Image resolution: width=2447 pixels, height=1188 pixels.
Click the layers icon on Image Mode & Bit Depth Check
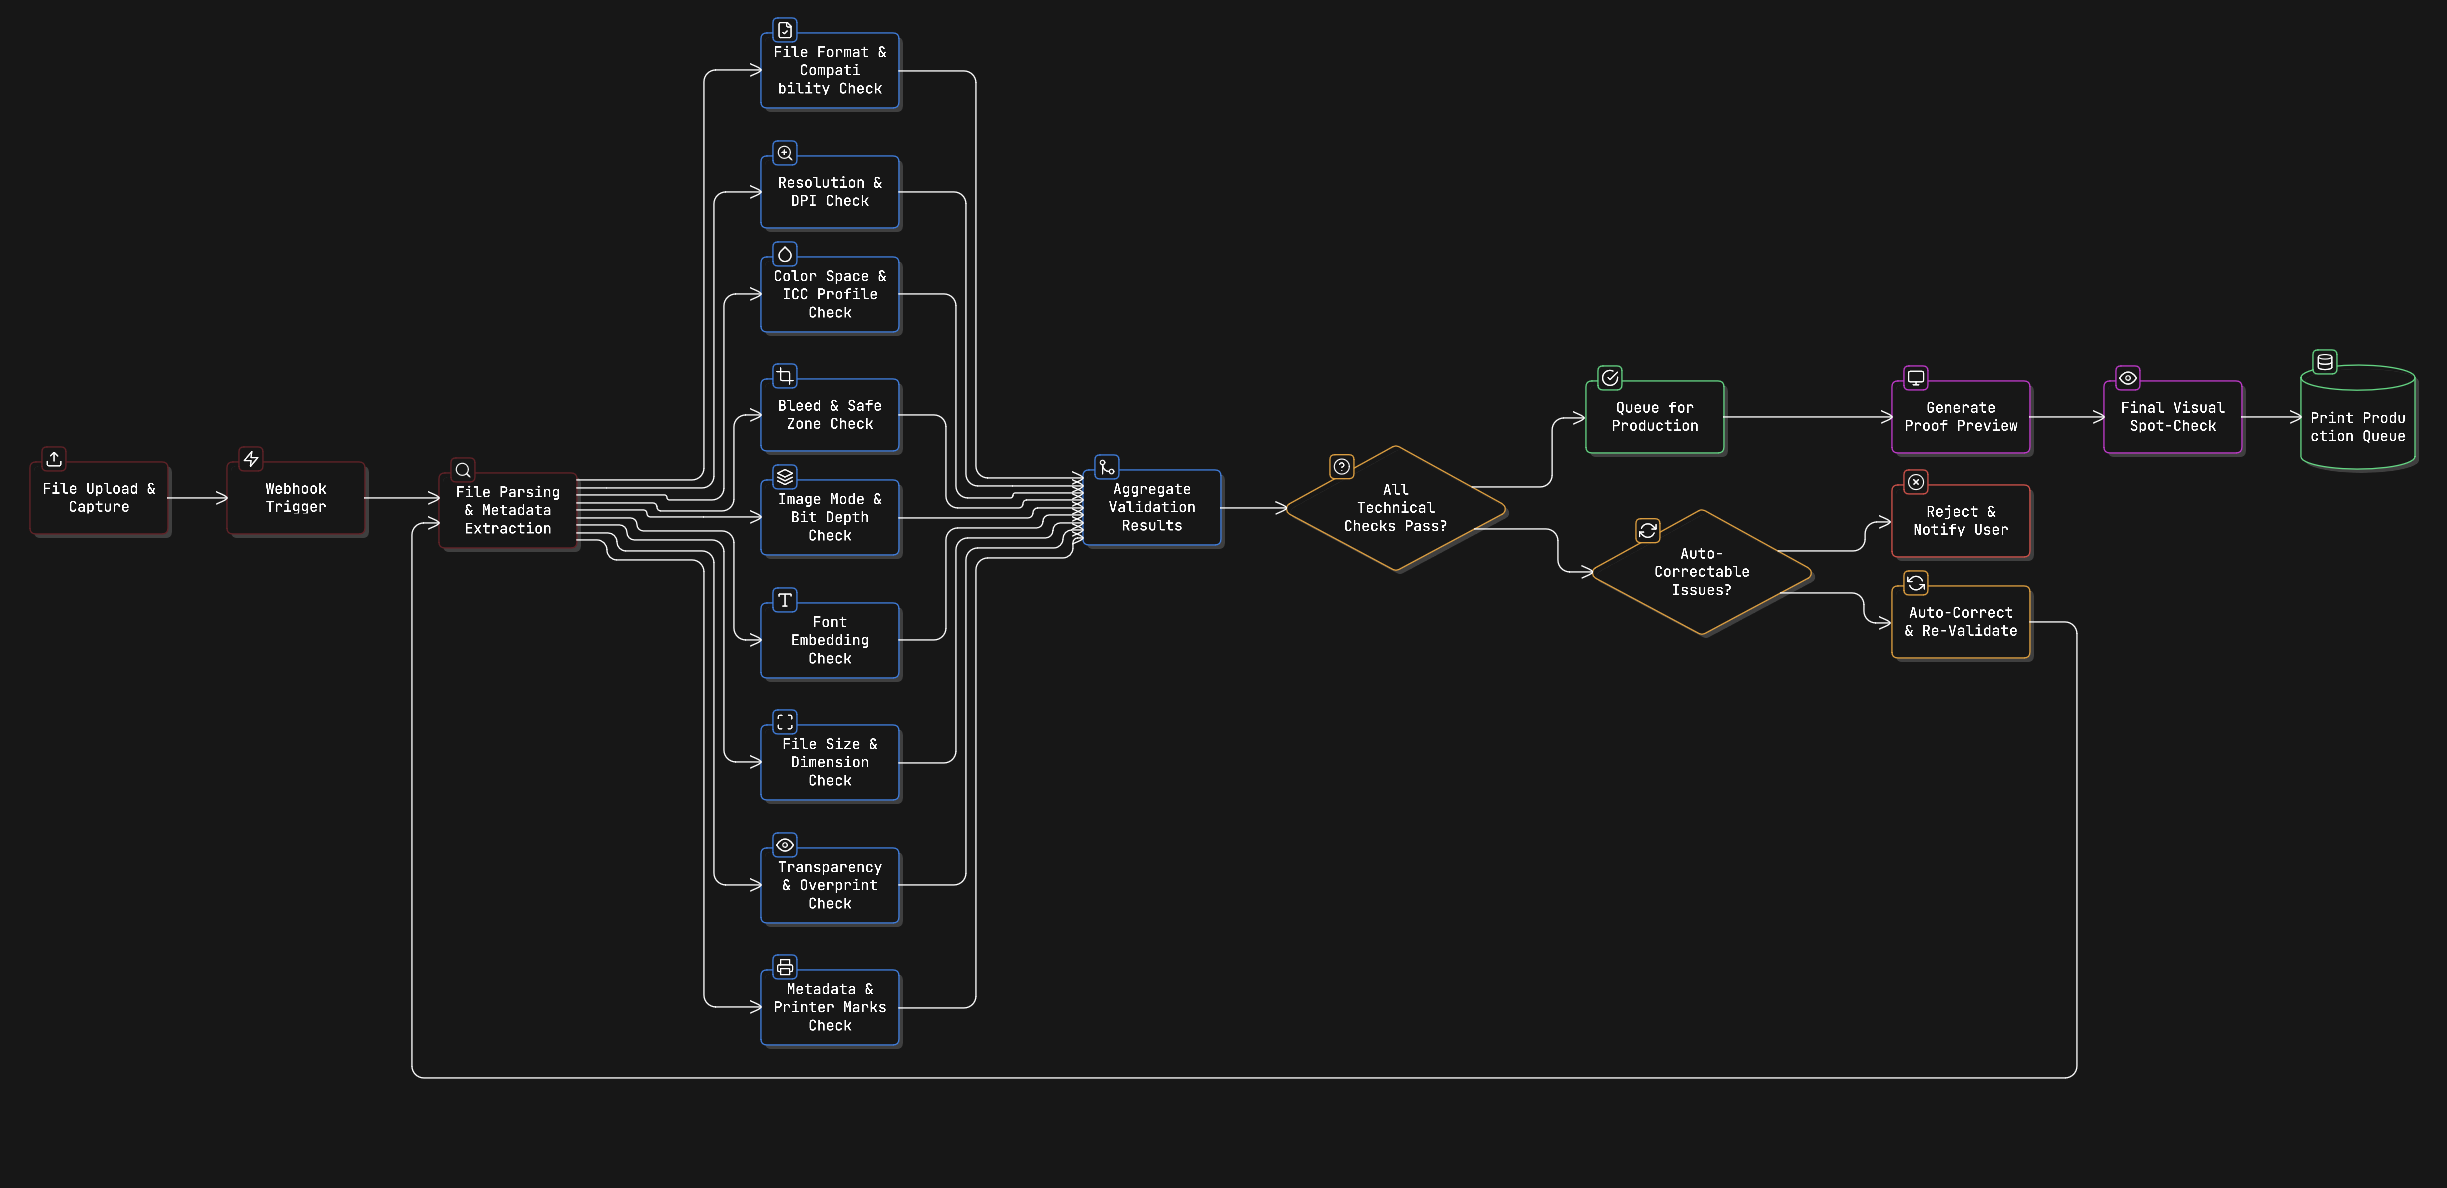coord(784,477)
